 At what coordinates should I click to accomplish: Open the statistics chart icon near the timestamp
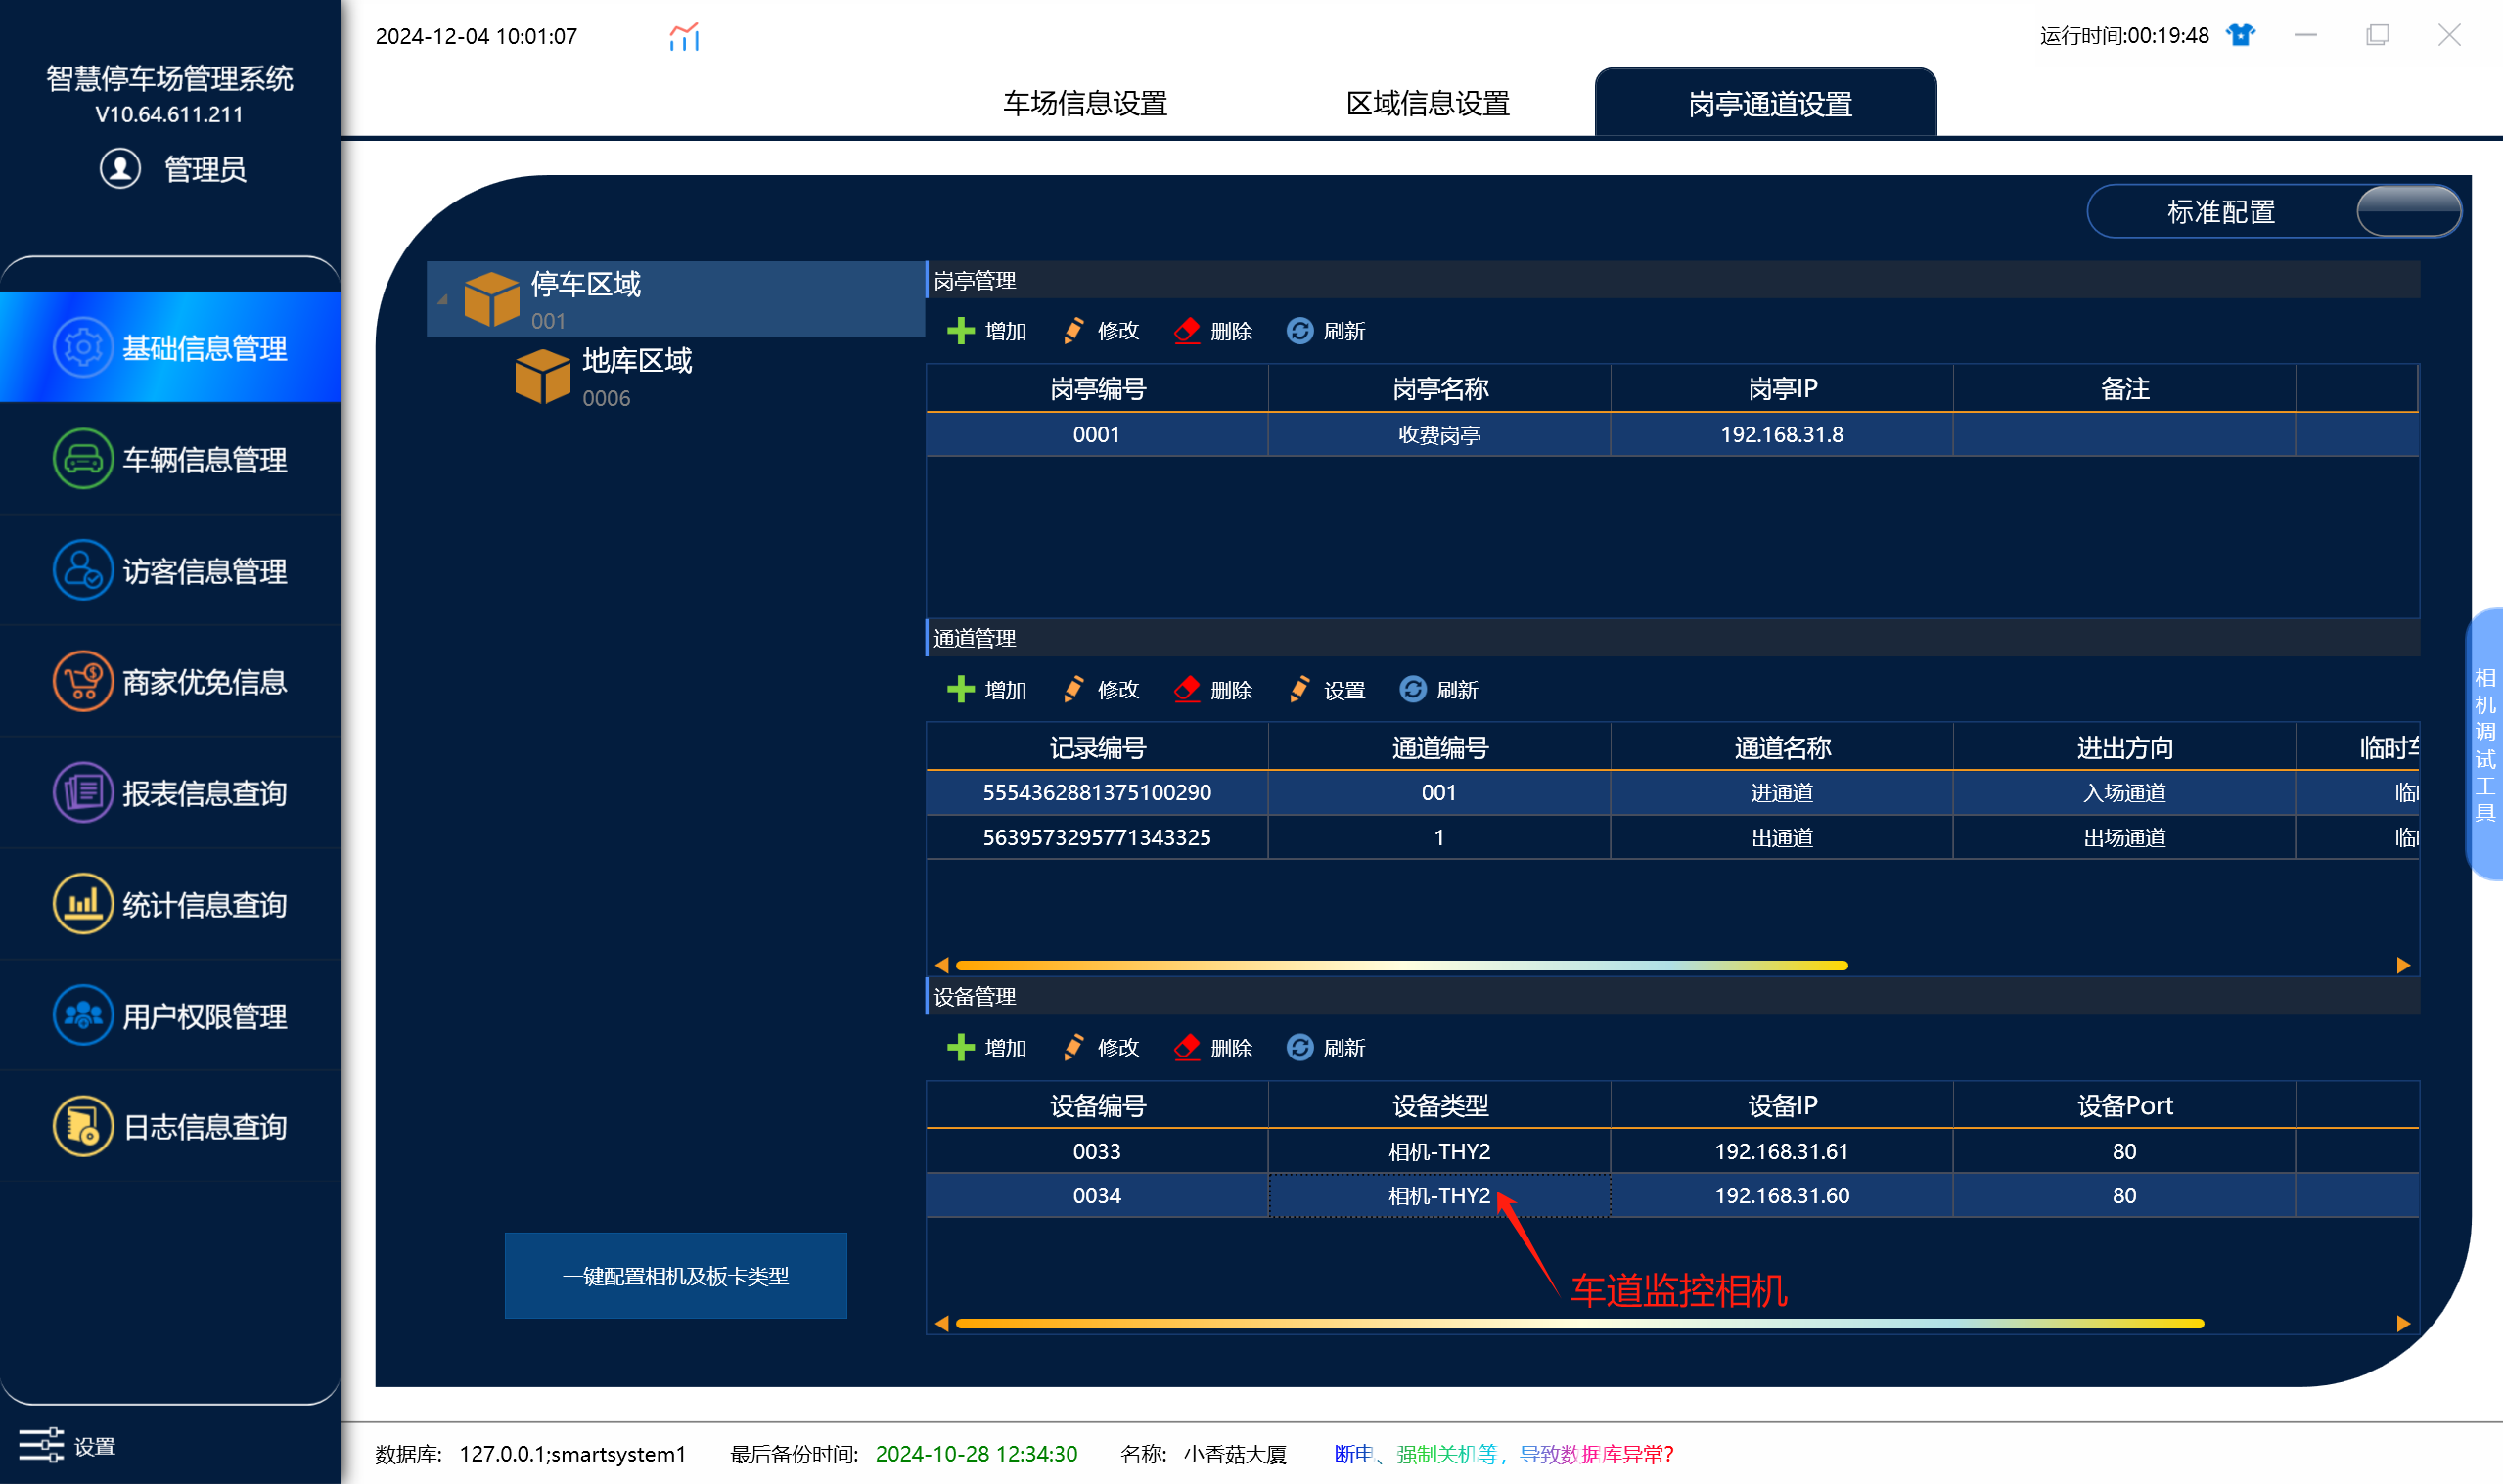684,37
